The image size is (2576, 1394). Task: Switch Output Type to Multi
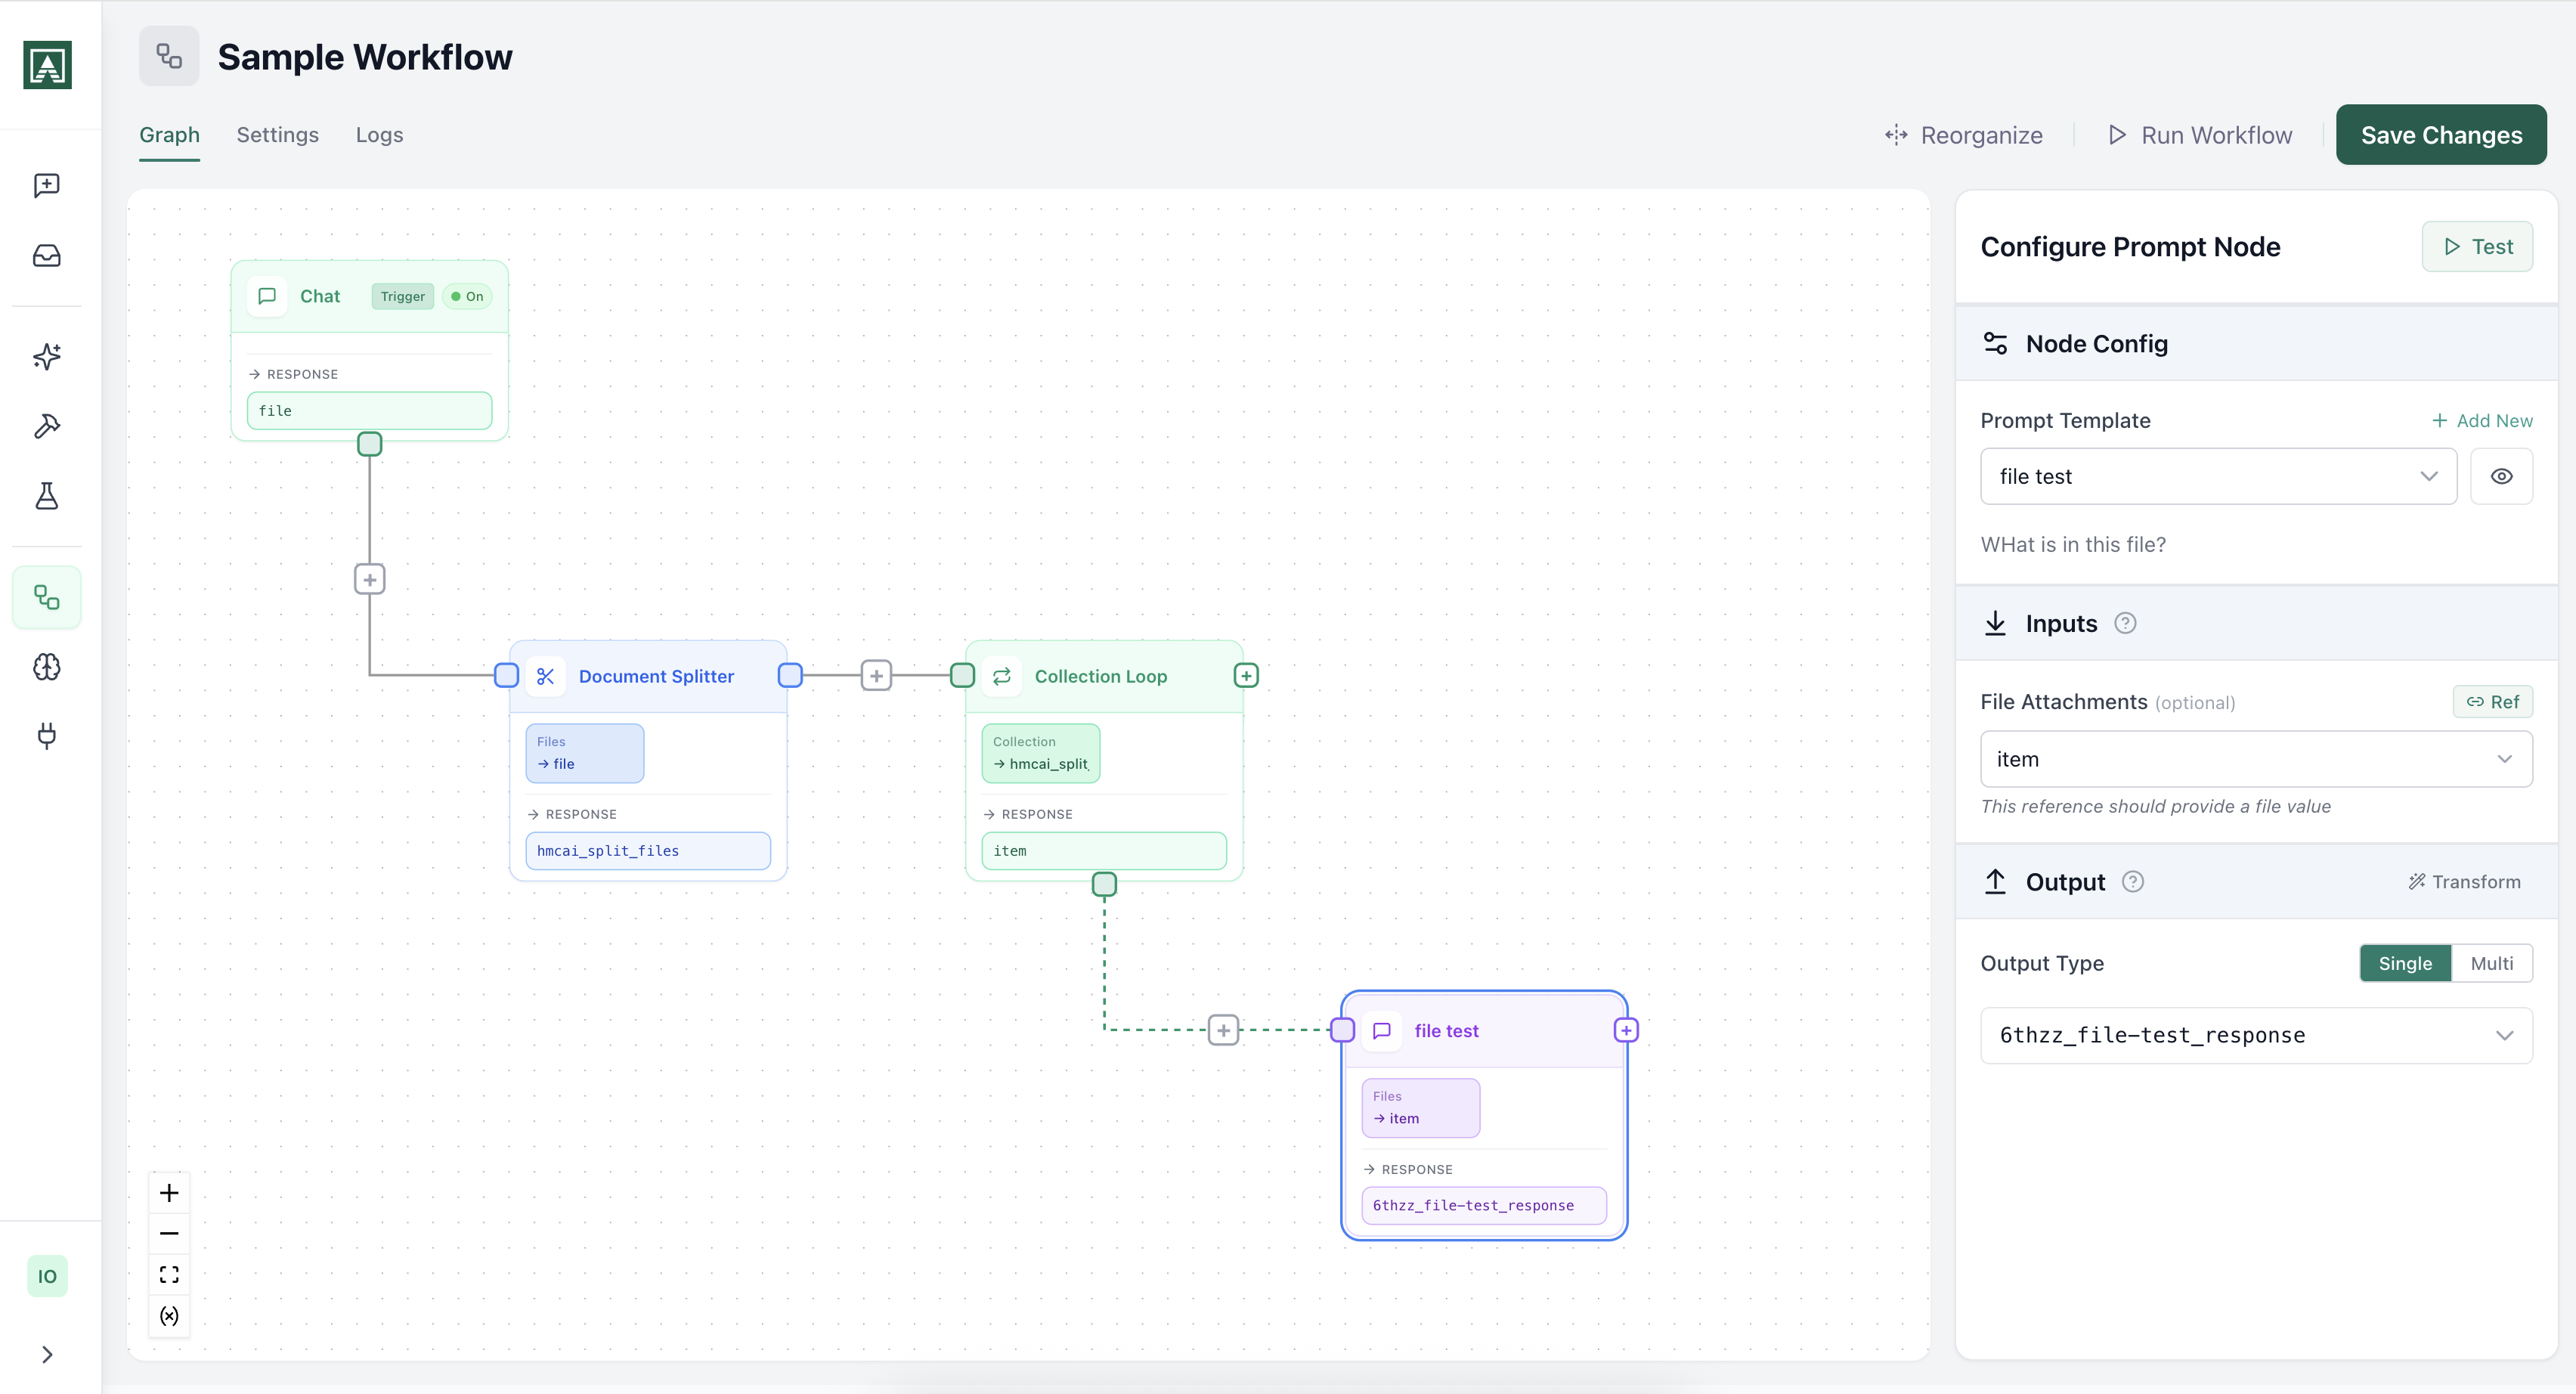point(2492,963)
